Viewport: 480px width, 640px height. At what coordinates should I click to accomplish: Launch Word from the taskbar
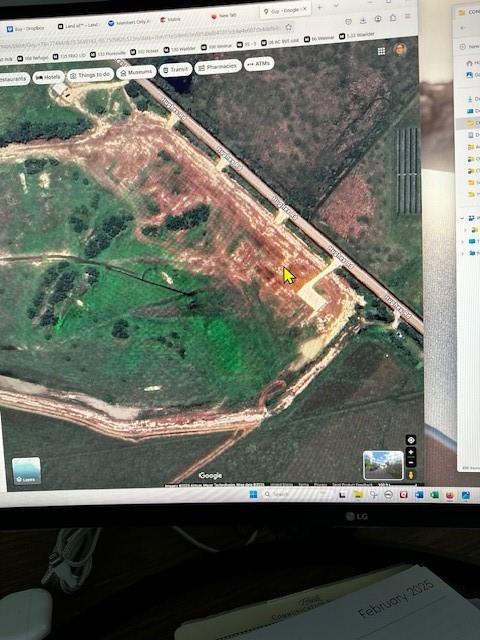pyautogui.click(x=419, y=495)
